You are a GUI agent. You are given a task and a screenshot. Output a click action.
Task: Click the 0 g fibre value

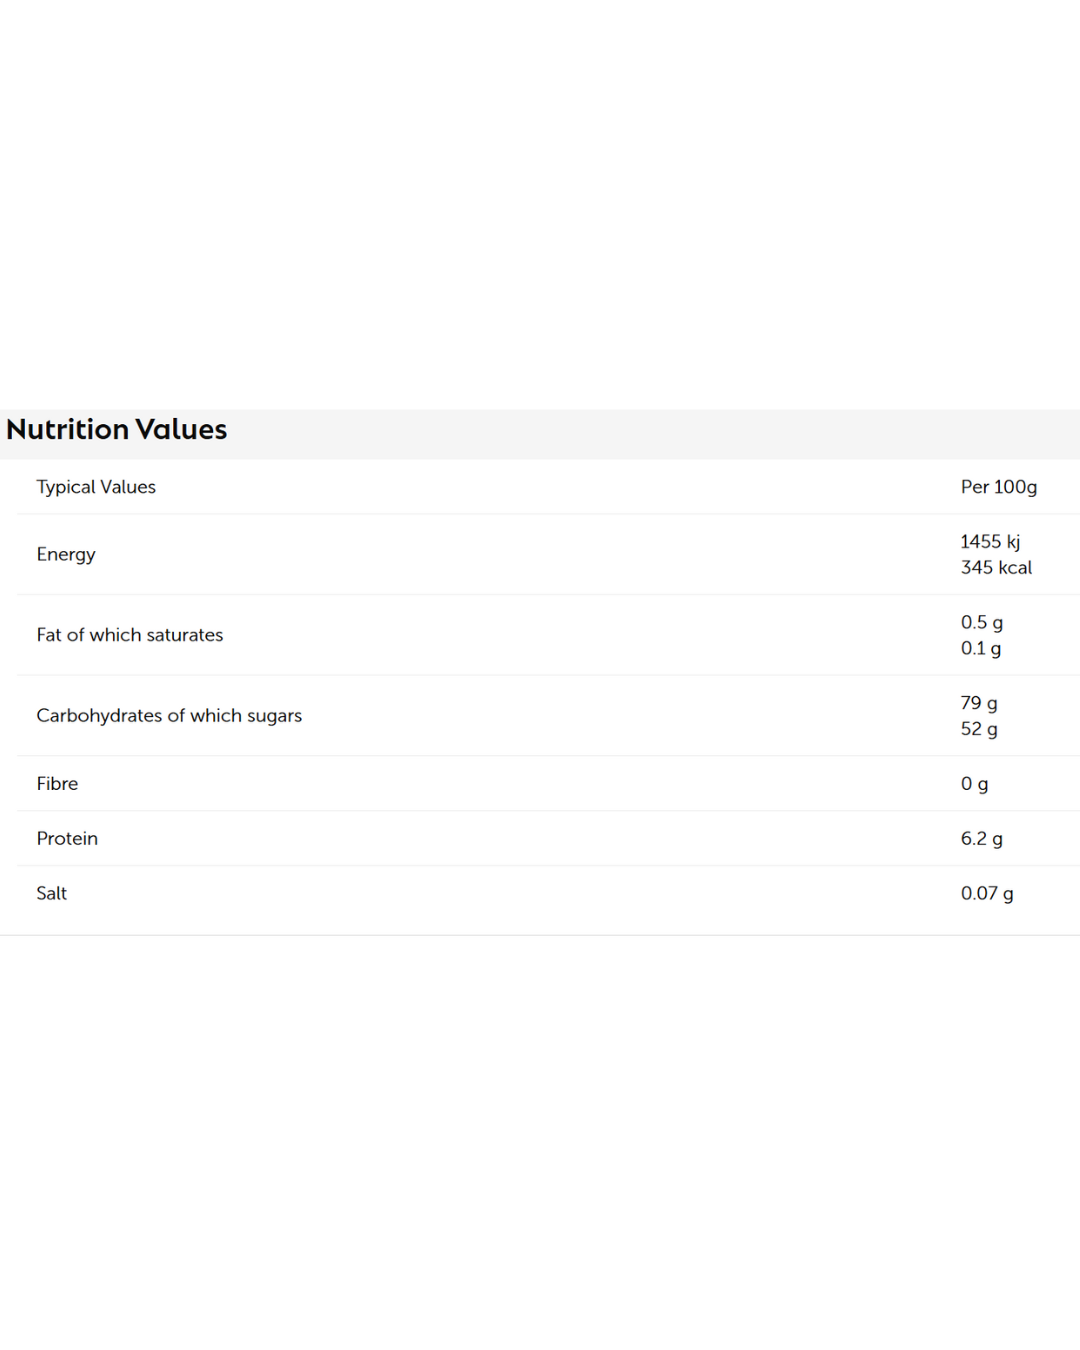tap(974, 784)
